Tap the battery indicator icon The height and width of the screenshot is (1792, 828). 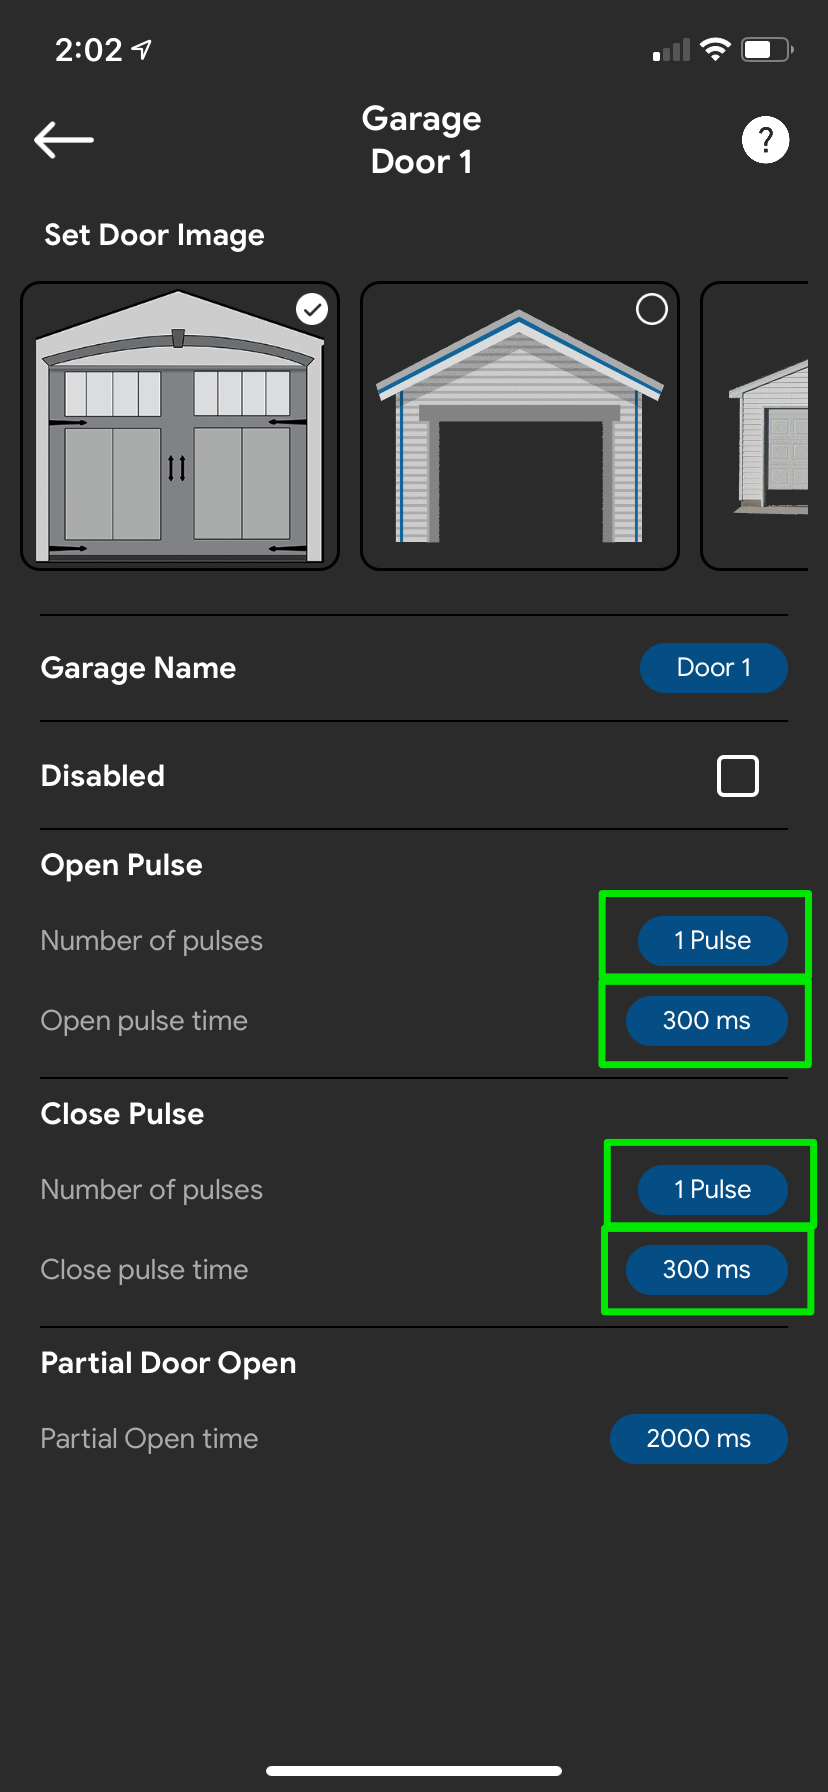[x=767, y=49]
